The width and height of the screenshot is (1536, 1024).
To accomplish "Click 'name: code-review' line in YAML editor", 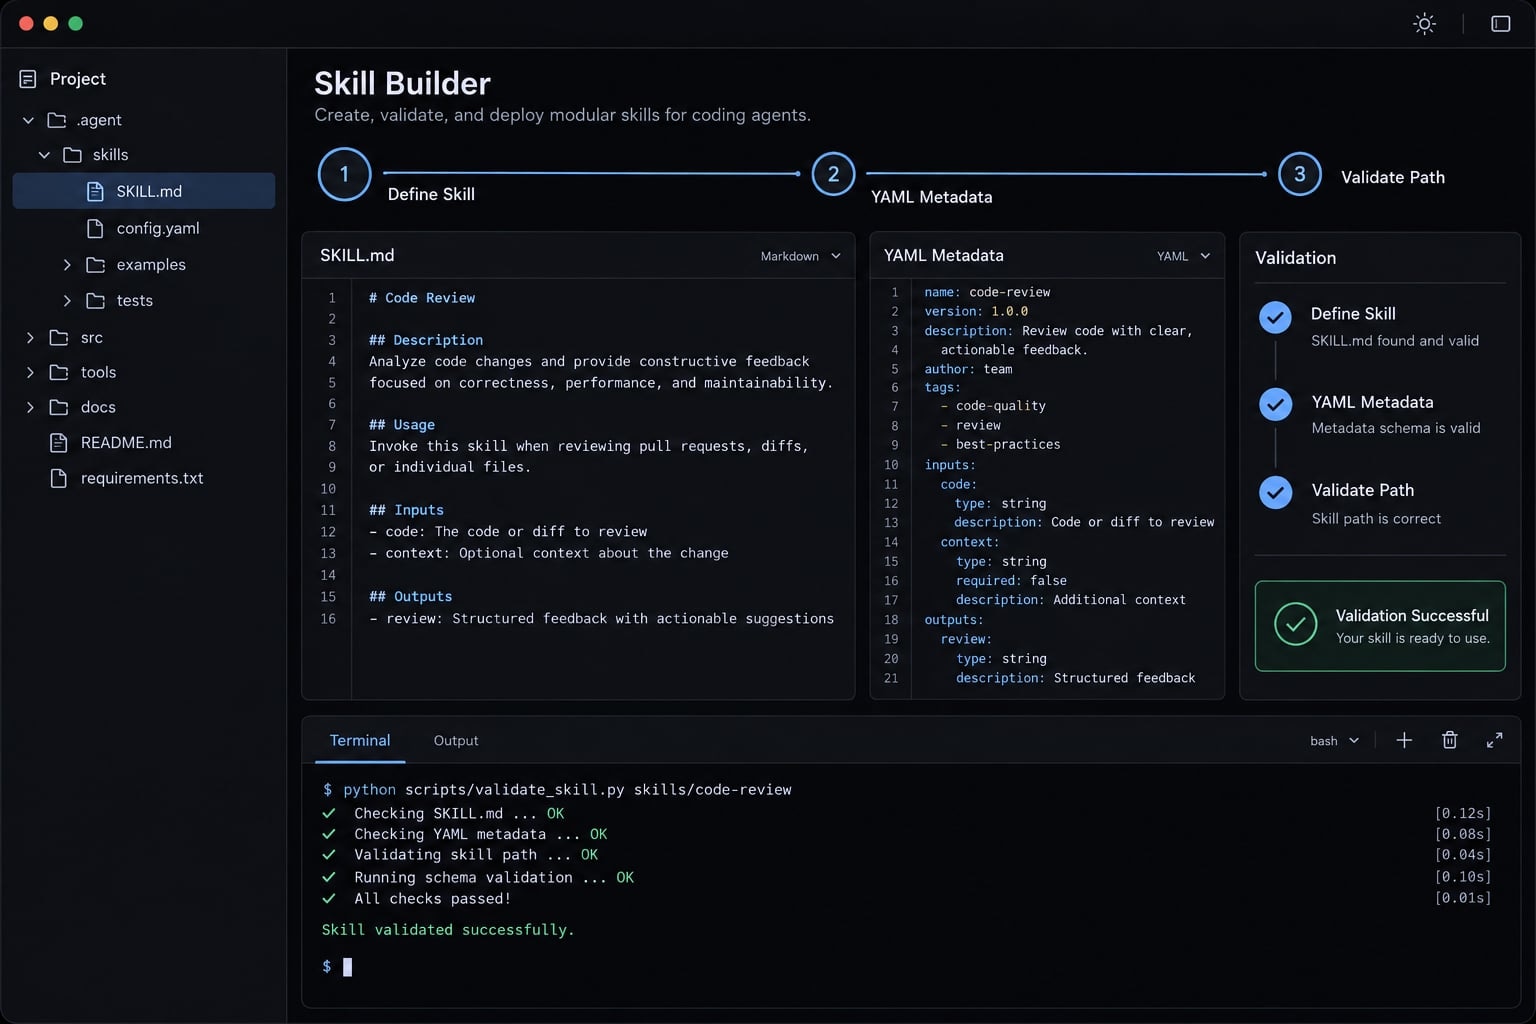I will click(x=987, y=292).
